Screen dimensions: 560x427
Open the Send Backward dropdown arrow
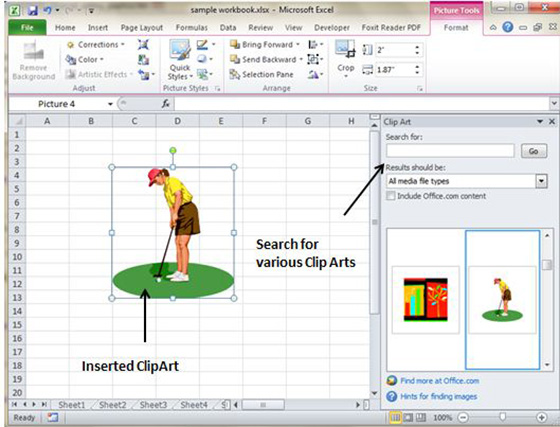301,60
